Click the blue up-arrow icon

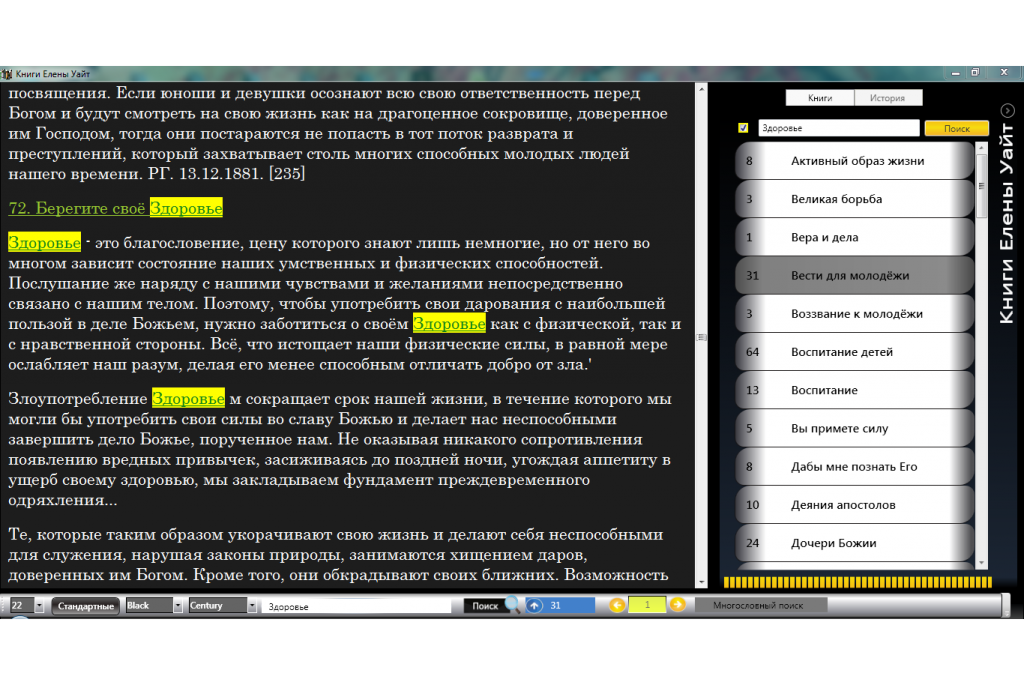[x=535, y=605]
